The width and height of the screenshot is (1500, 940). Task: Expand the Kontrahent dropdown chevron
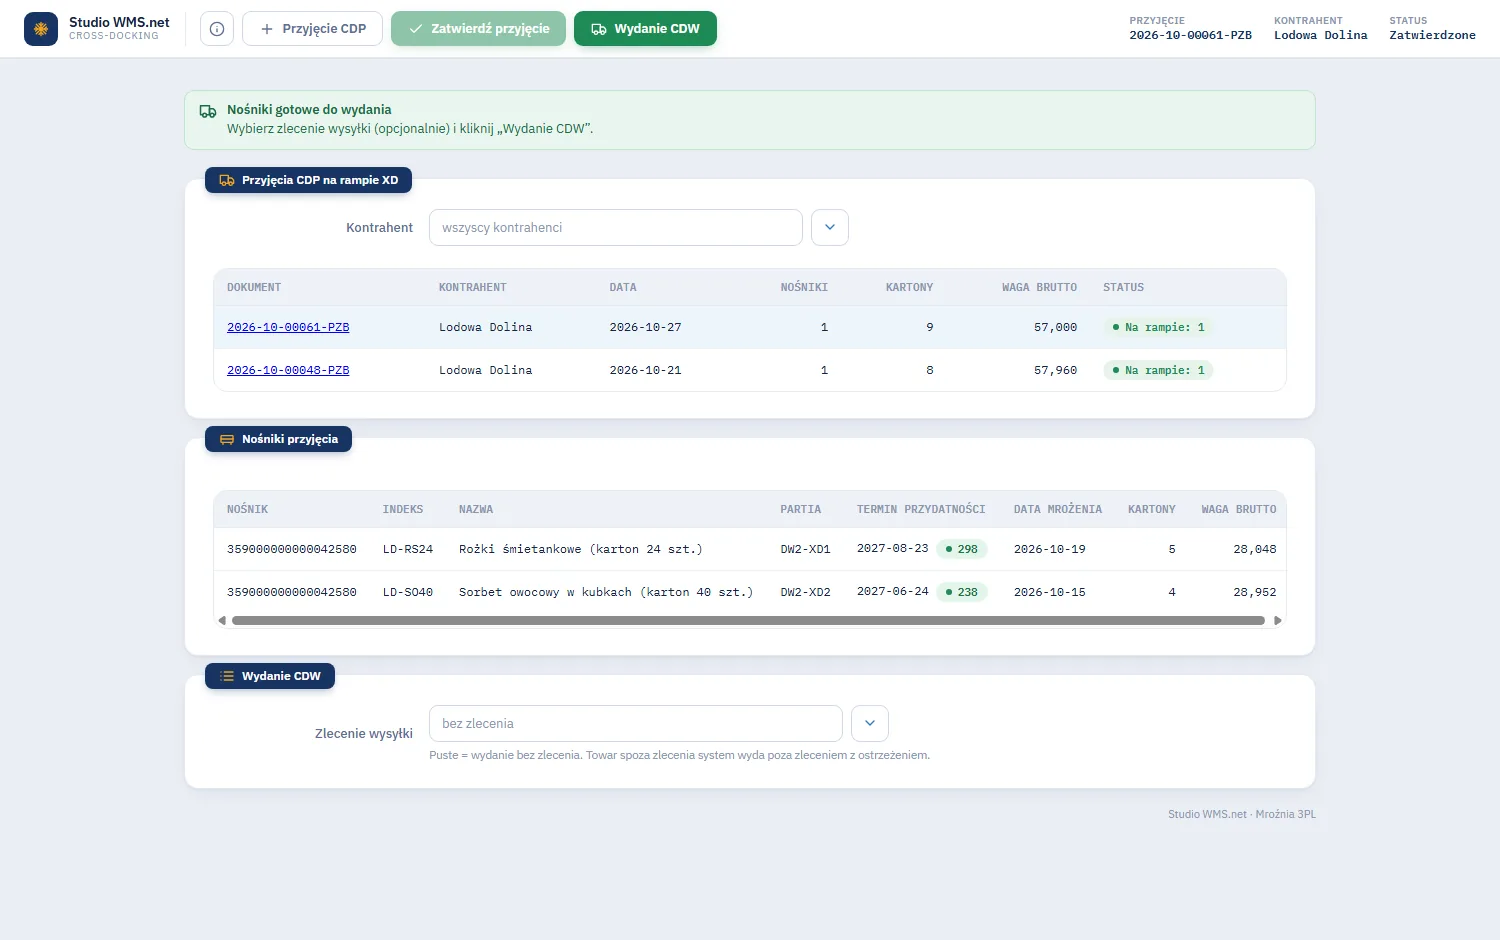pos(830,227)
